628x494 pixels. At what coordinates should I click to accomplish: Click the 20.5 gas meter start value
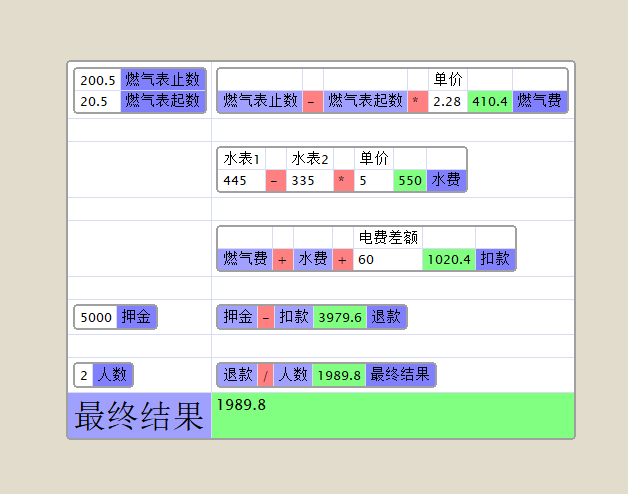98,101
